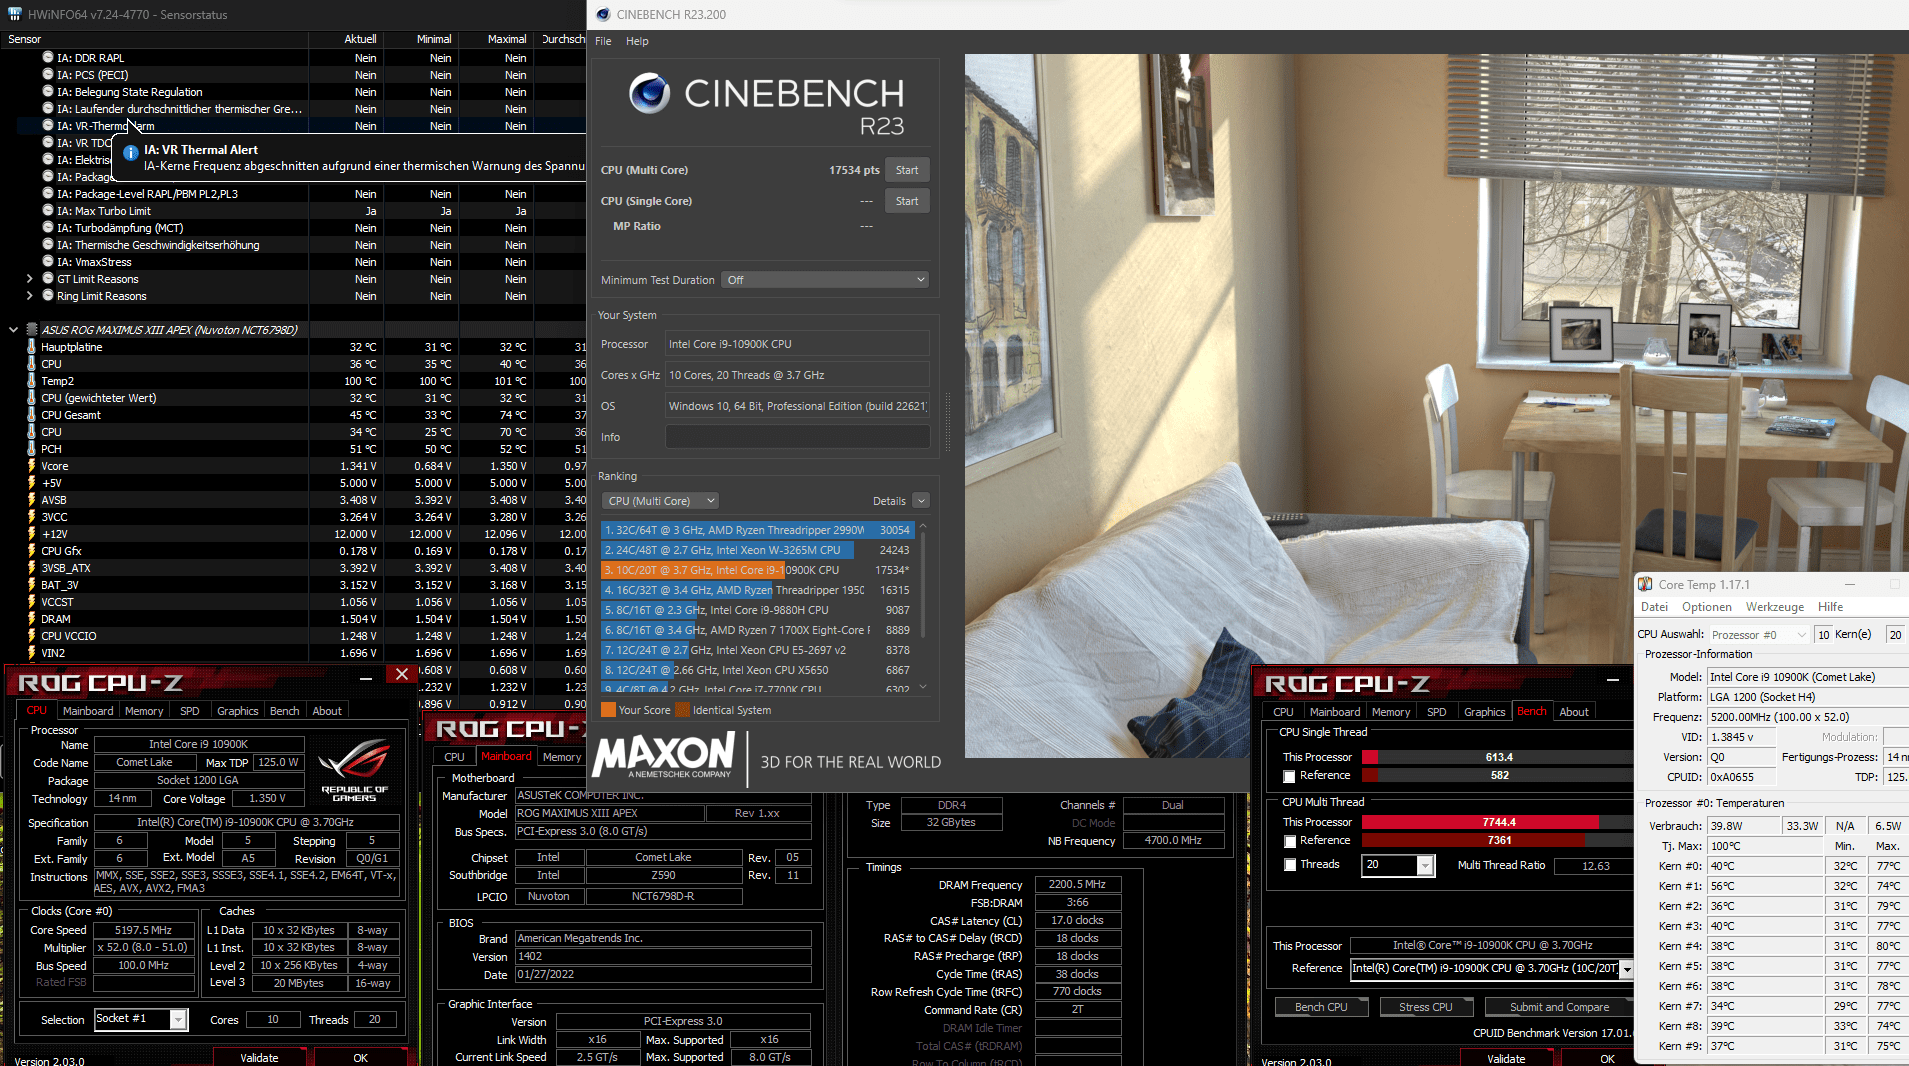Click info icon in VR Thermal Alert tooltip

tap(130, 152)
